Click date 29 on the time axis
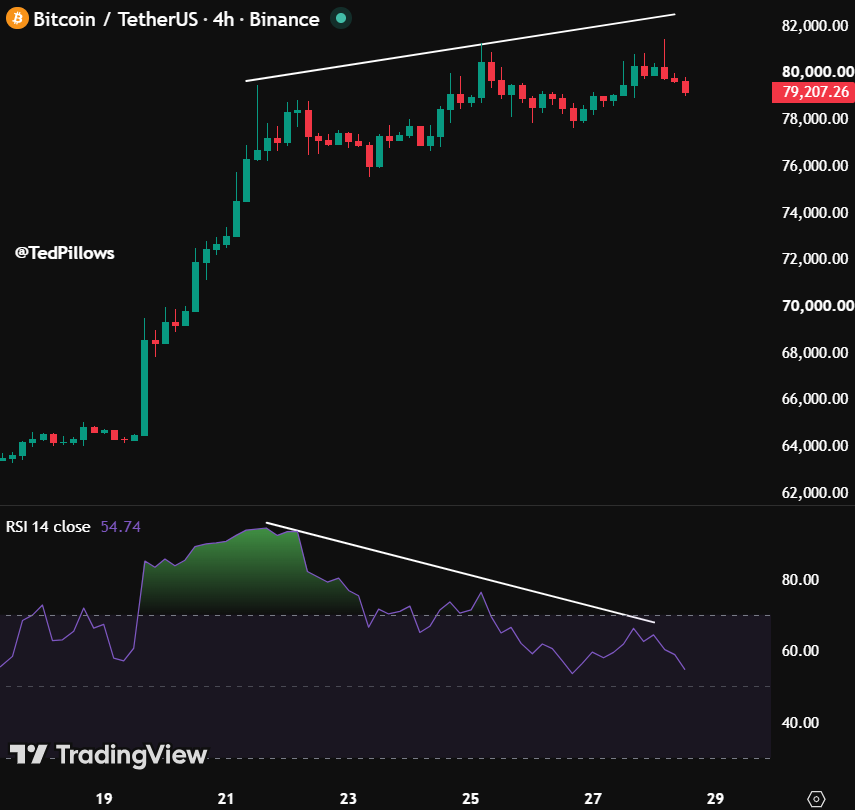Screen dimensions: 855x810 coord(715,799)
